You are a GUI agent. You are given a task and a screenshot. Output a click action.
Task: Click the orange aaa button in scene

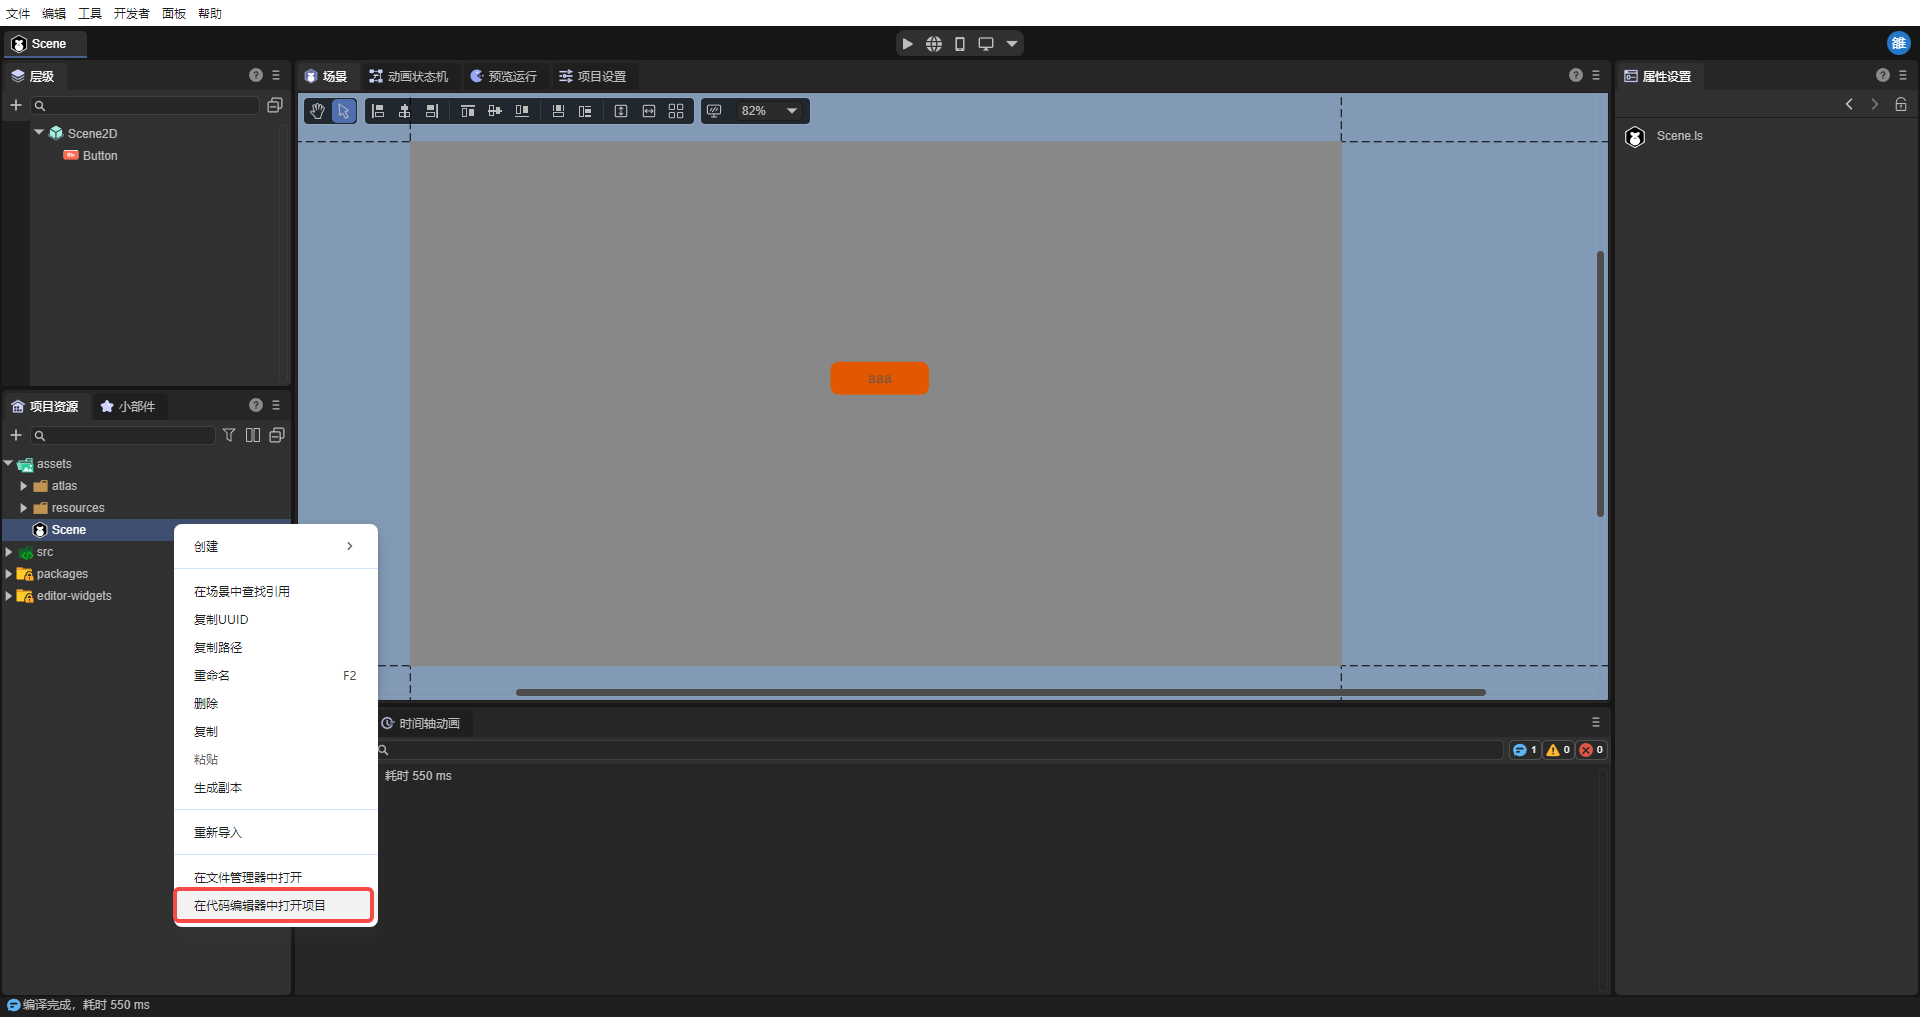(879, 378)
